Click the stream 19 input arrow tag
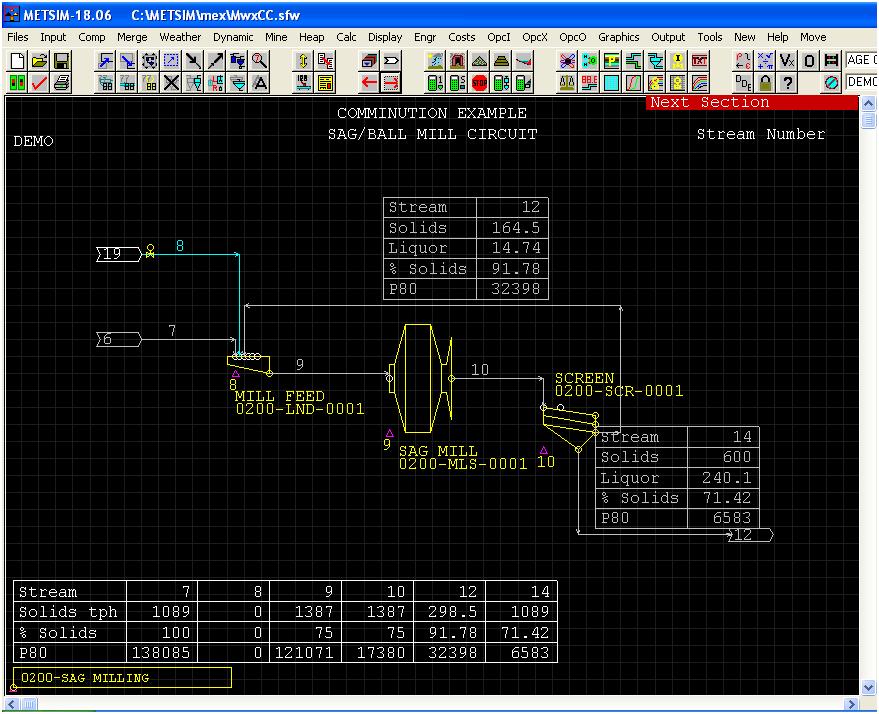Image resolution: width=879 pixels, height=714 pixels. 119,254
